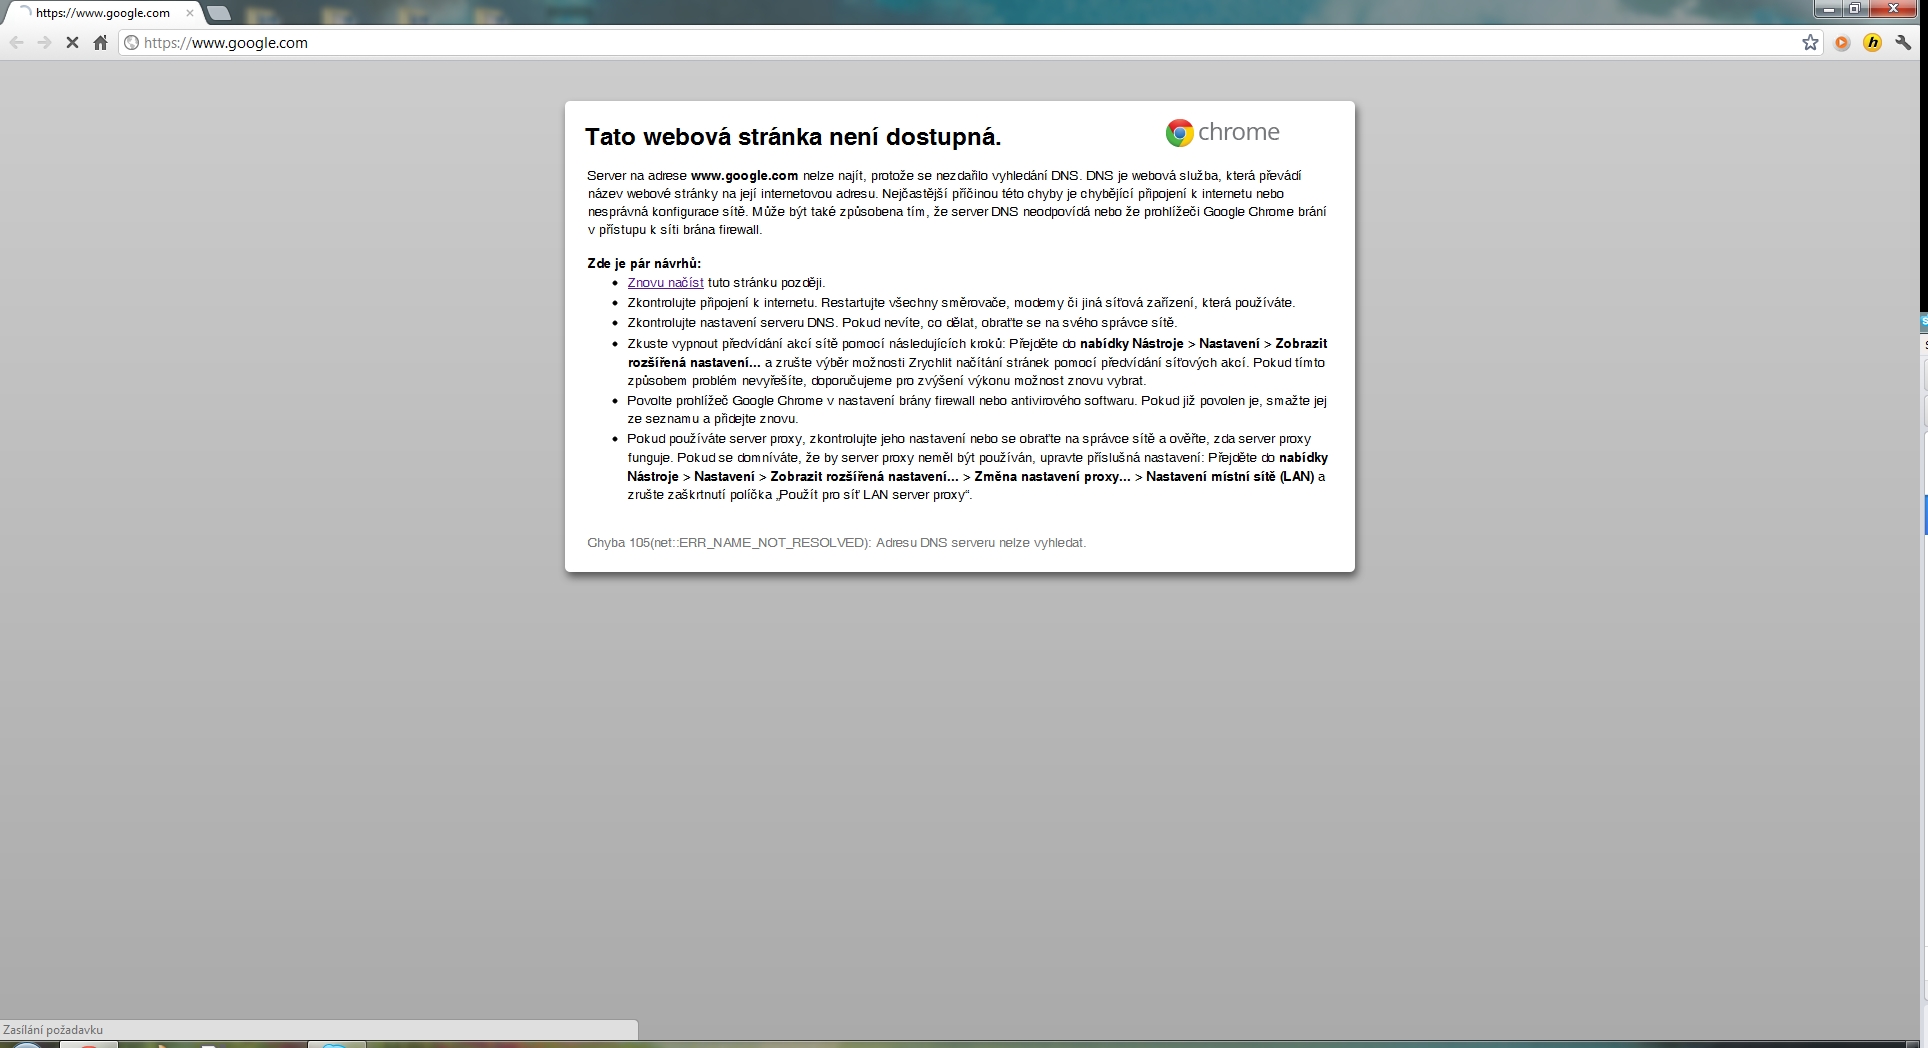Open the orange play extension icon

1842,43
